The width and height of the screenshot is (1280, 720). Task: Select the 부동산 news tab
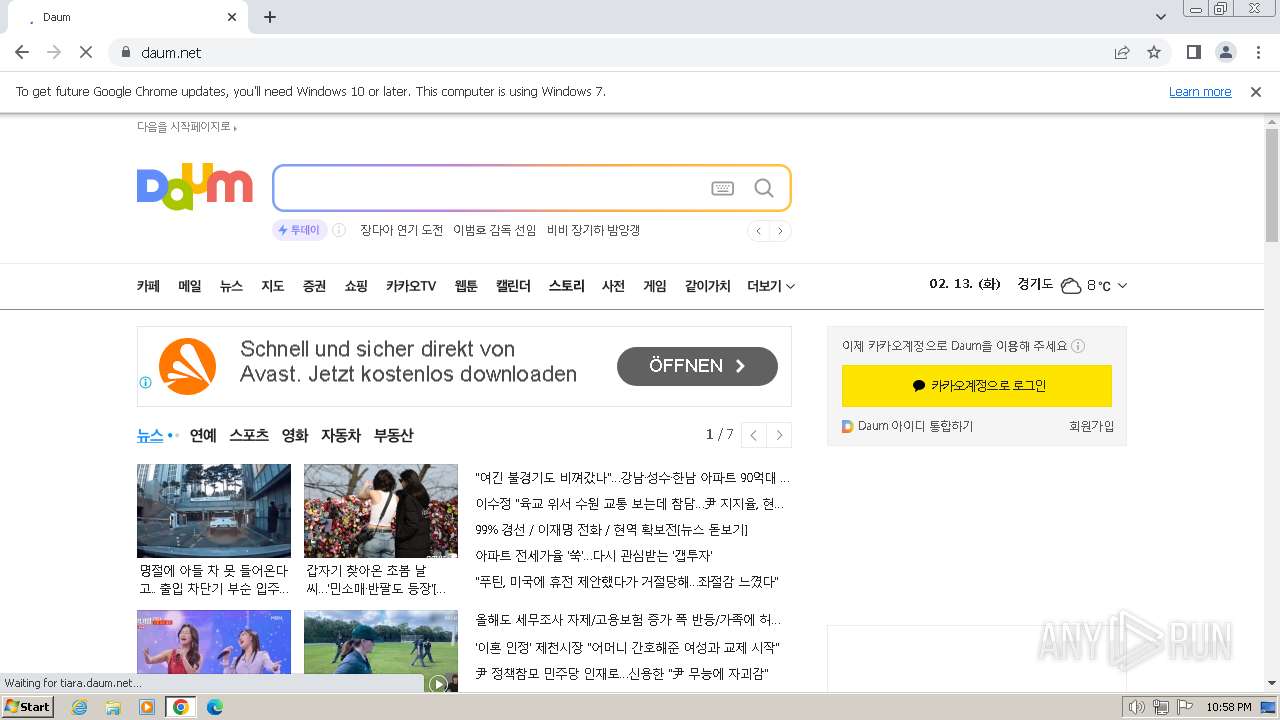[x=393, y=435]
